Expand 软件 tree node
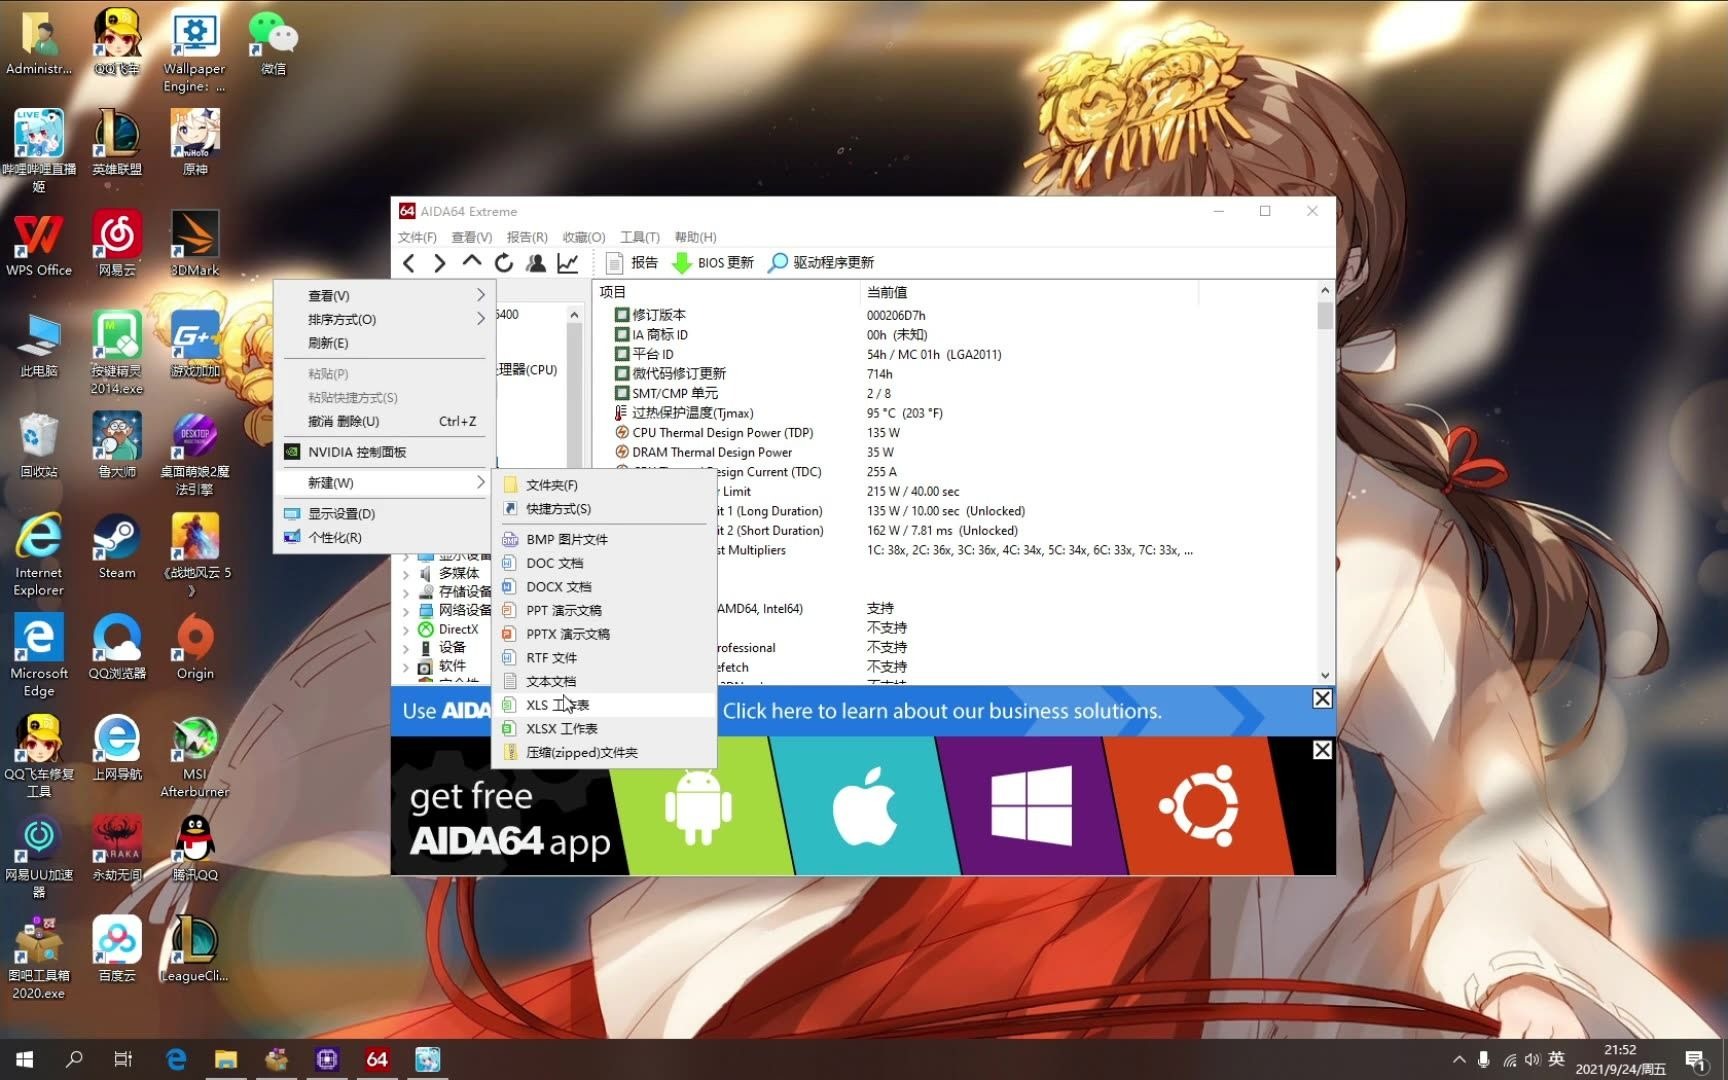The image size is (1728, 1080). [406, 667]
